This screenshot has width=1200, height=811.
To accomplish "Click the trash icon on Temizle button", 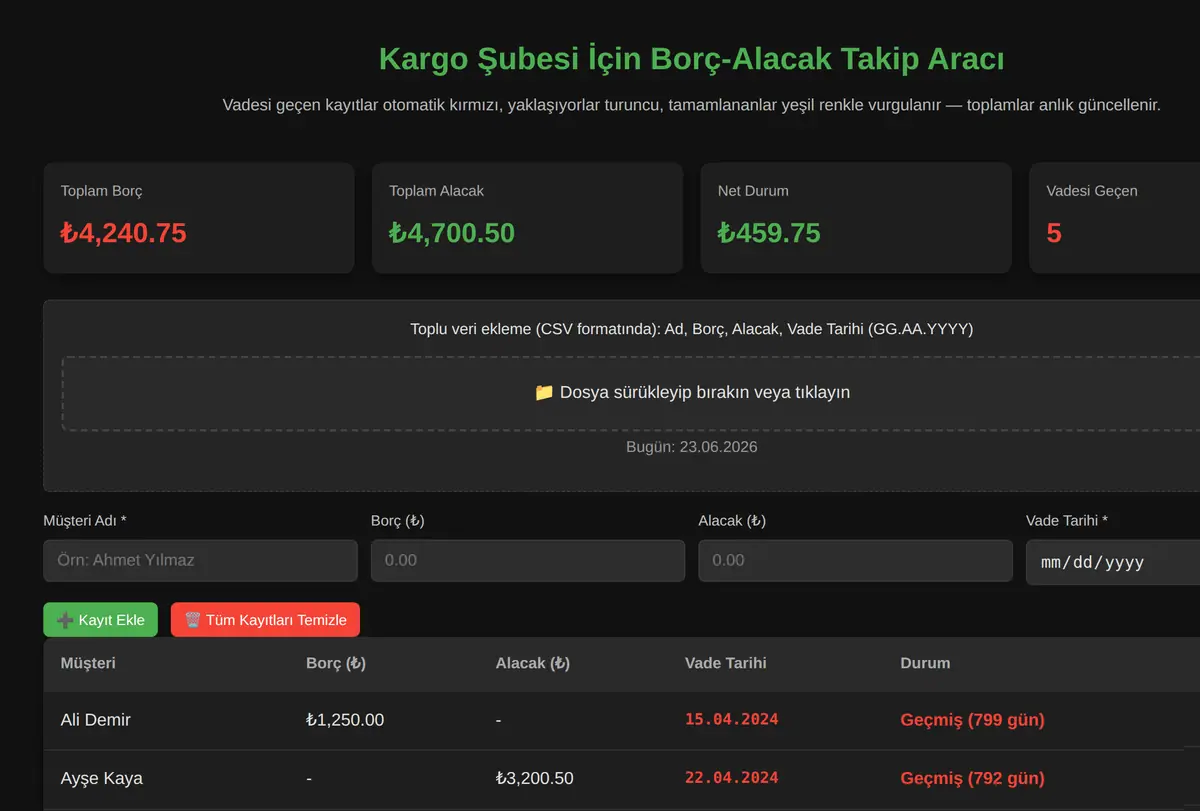I will point(193,620).
